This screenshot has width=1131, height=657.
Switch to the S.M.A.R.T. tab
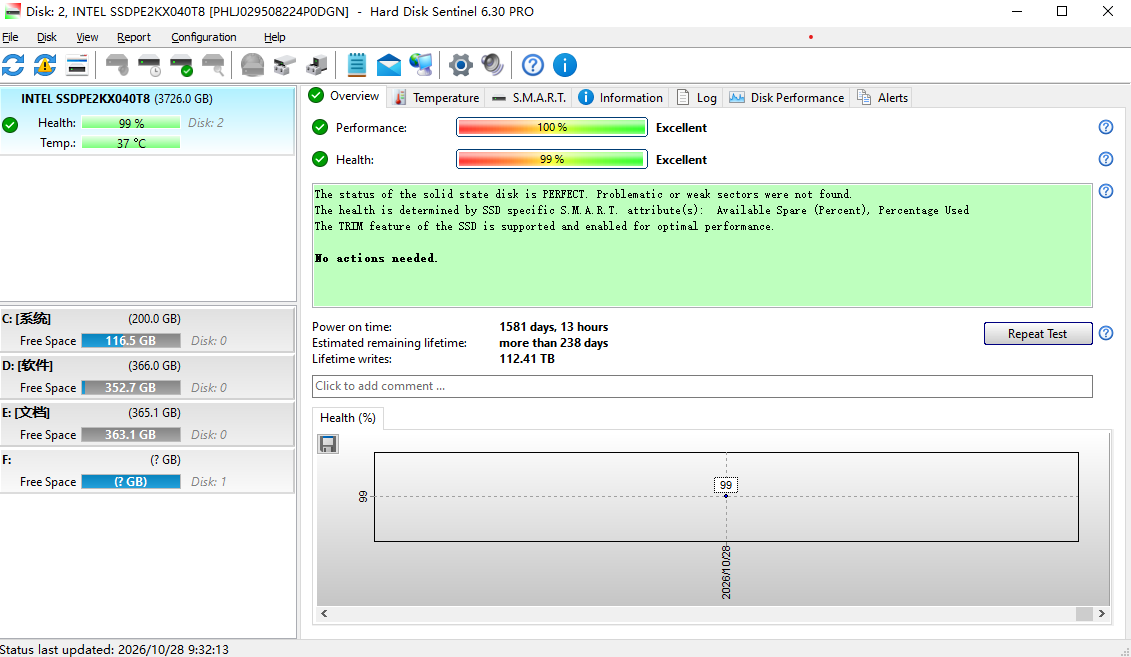[529, 97]
